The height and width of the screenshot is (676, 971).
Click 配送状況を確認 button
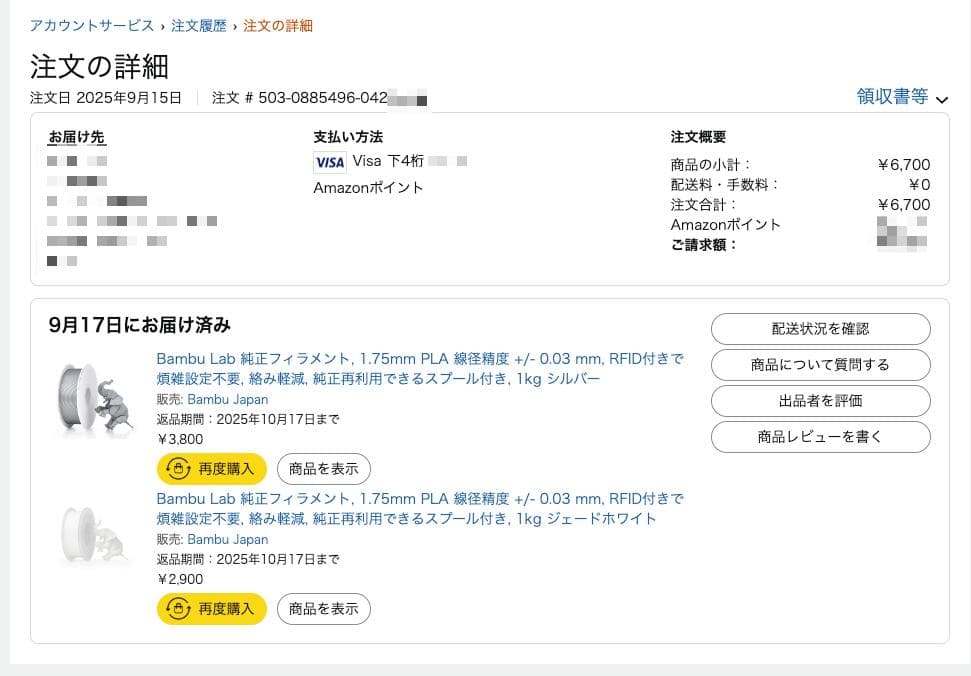pos(820,328)
